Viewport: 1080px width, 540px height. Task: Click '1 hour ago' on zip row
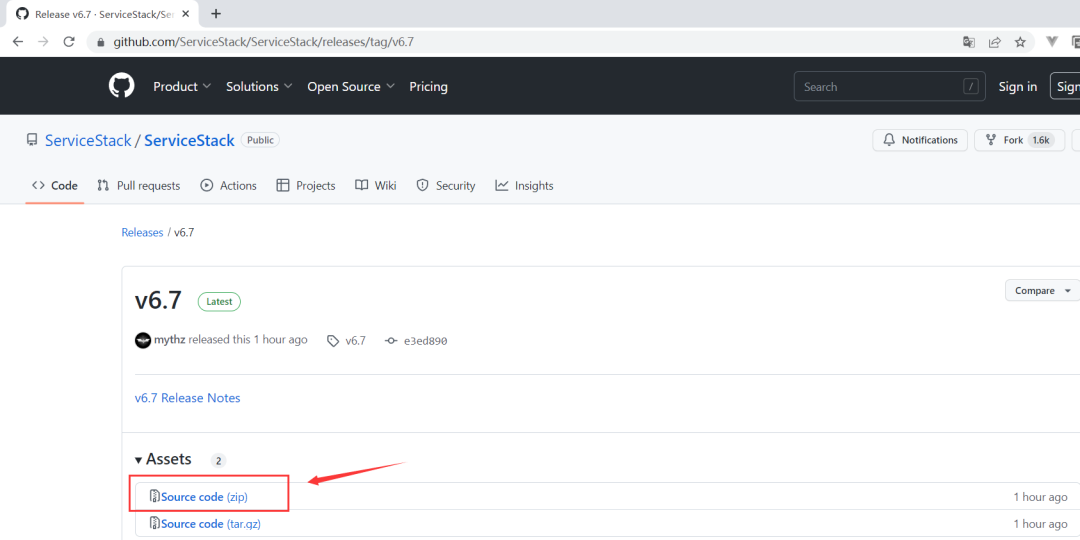coord(1040,497)
